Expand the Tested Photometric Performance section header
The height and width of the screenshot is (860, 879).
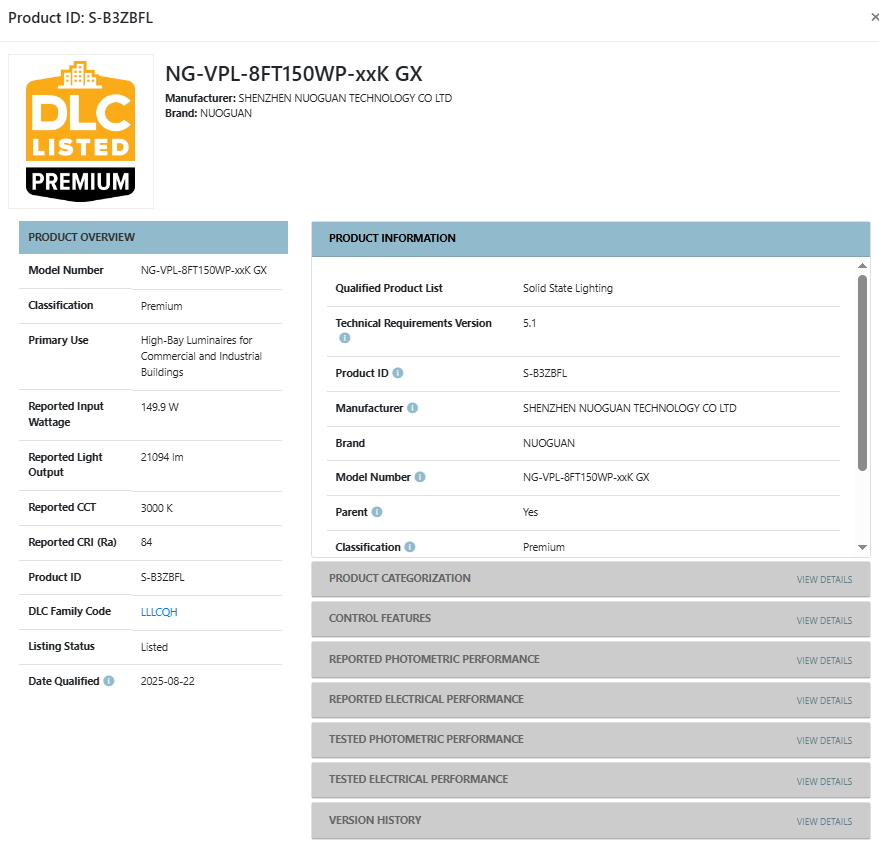tap(590, 740)
